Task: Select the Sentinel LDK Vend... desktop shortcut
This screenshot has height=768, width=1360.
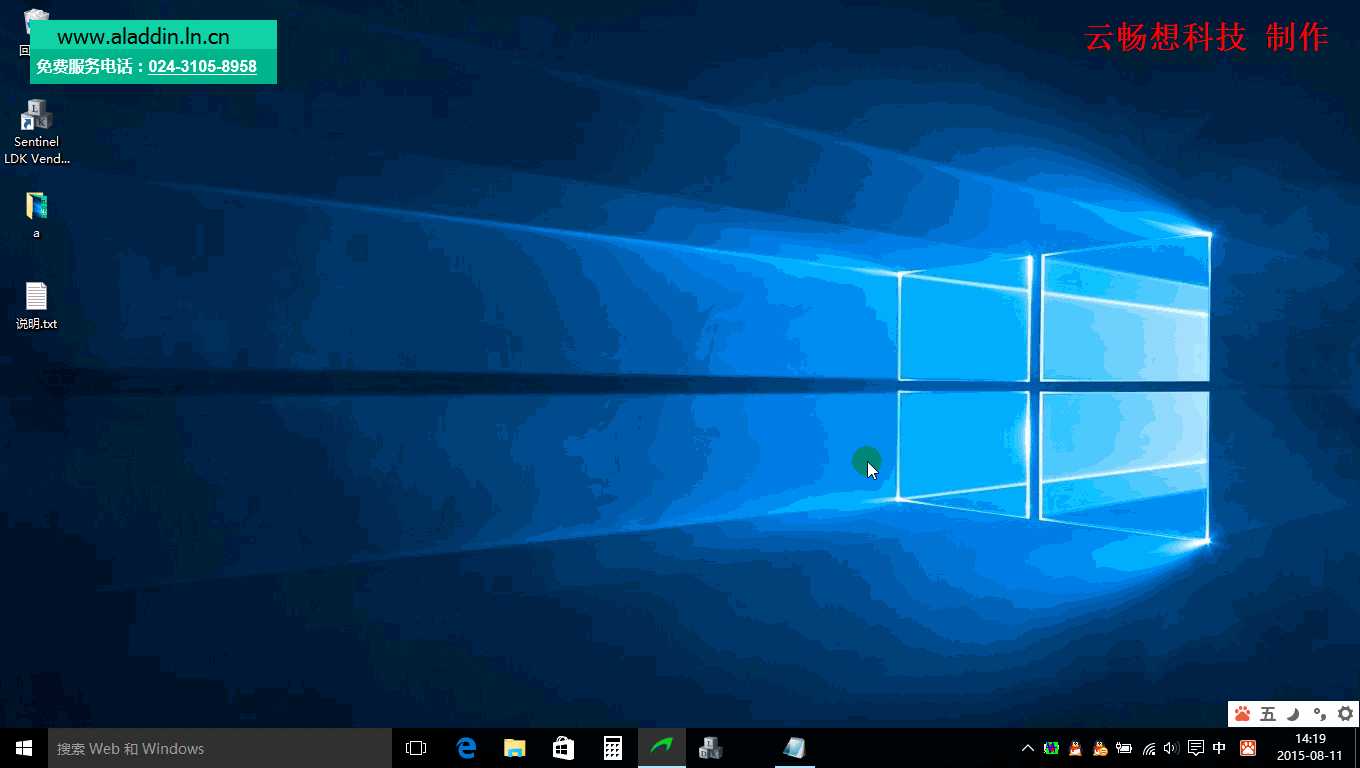Action: [37, 132]
